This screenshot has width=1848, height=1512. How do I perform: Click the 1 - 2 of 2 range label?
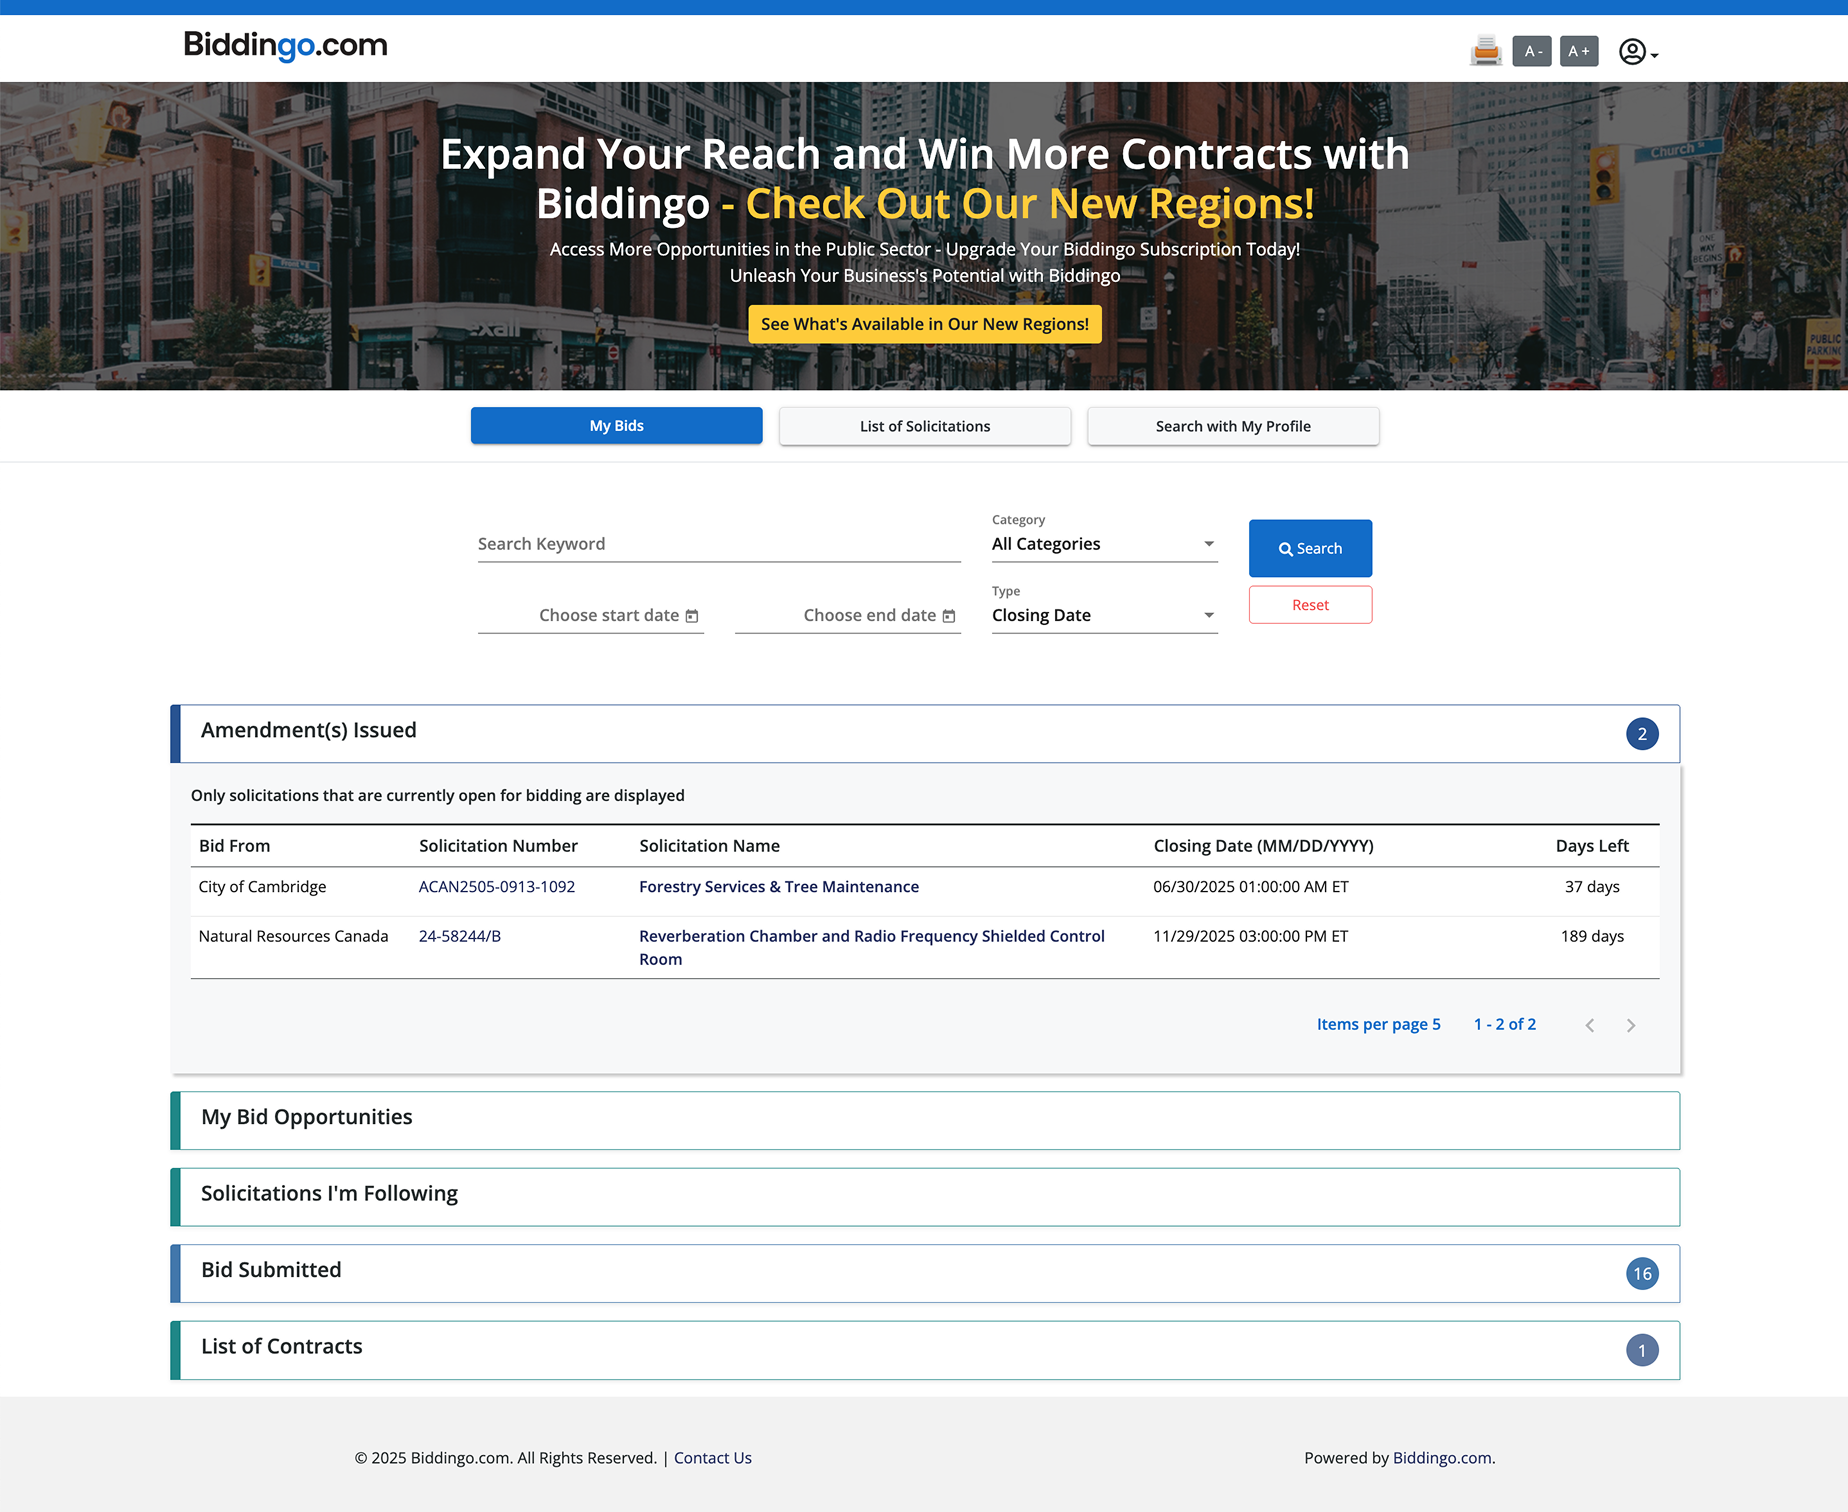tap(1505, 1024)
